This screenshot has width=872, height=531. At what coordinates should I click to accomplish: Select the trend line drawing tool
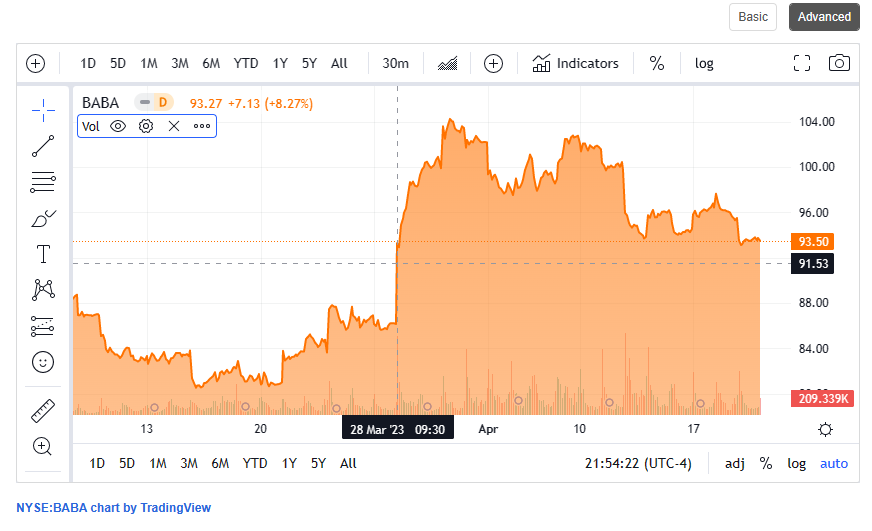point(43,146)
